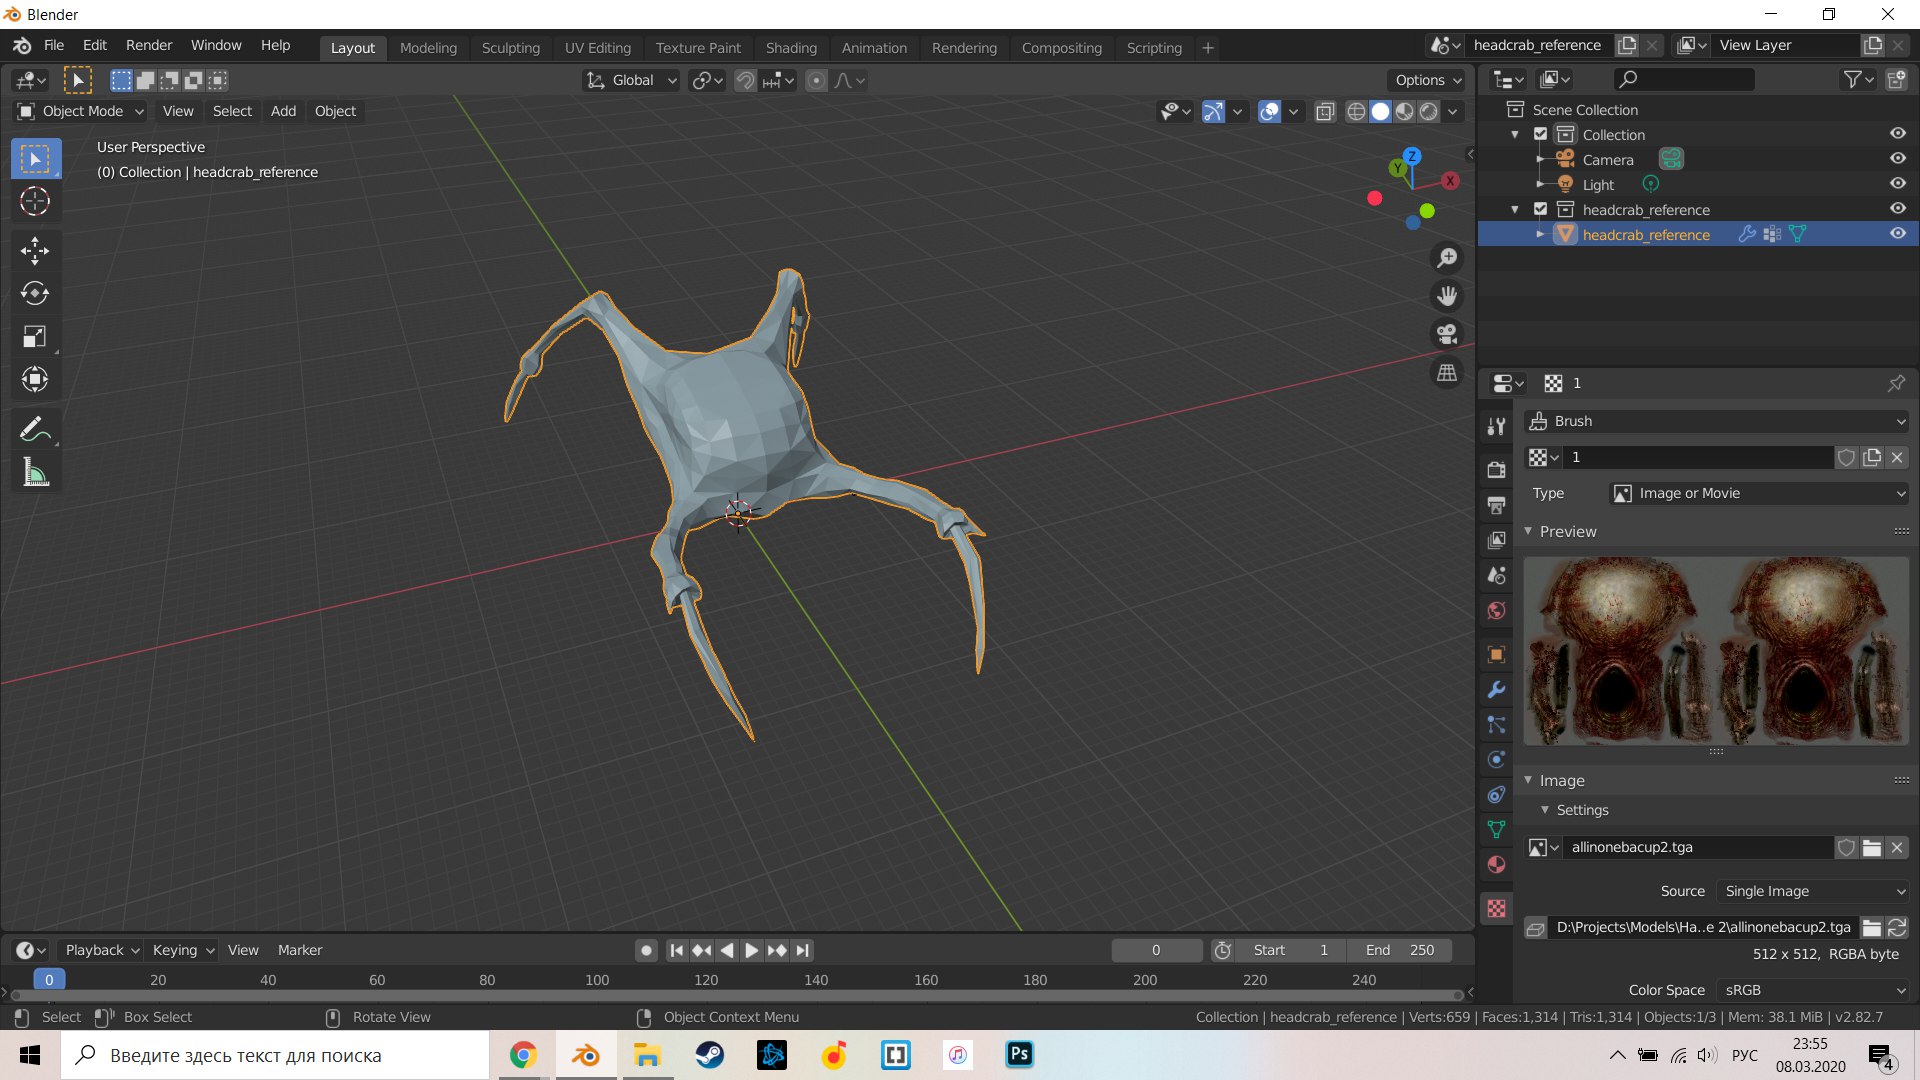Click the End frame 250 field
This screenshot has width=1920, height=1080.
click(x=1400, y=950)
